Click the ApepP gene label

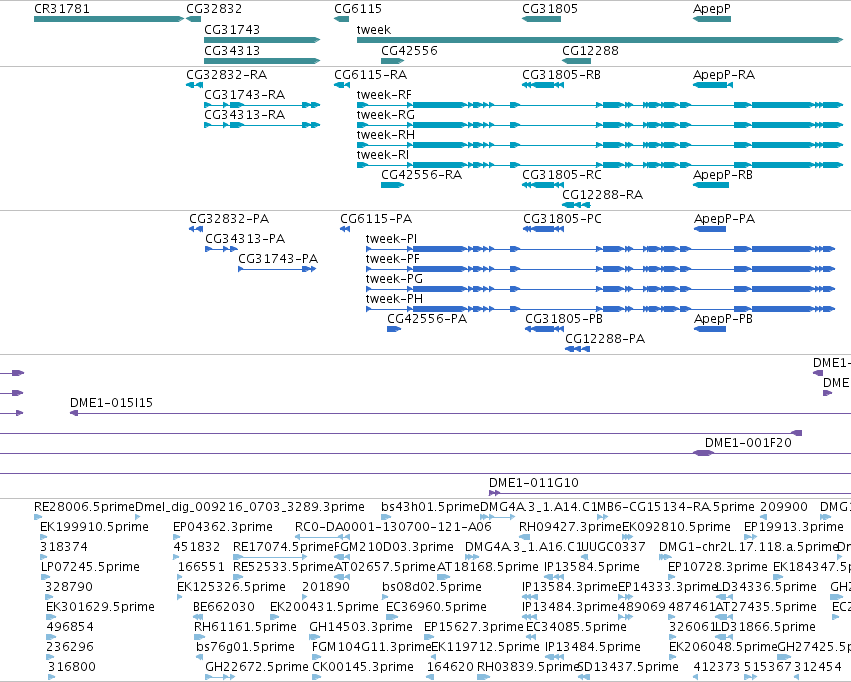click(712, 9)
